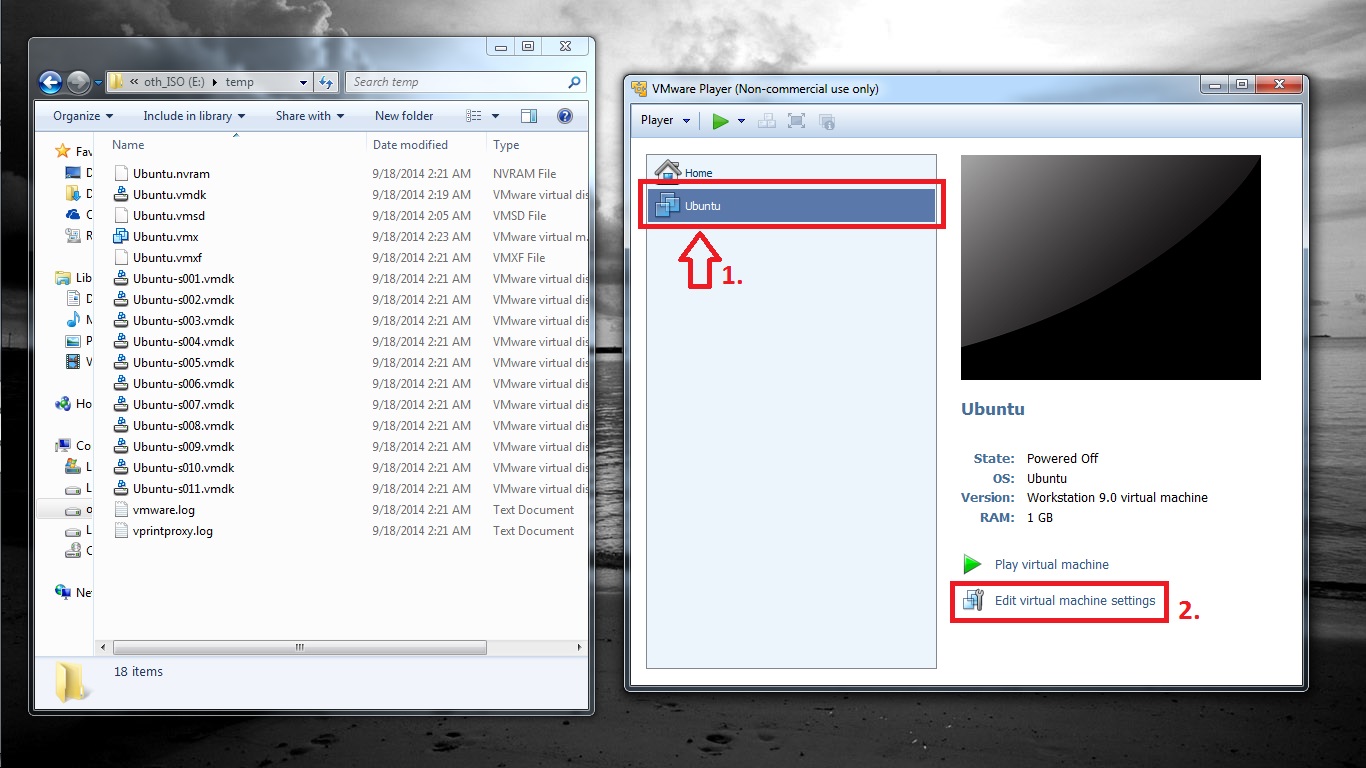Viewport: 1366px width, 768px height.
Task: Click the magnifier icon in Search temp box
Action: point(575,82)
